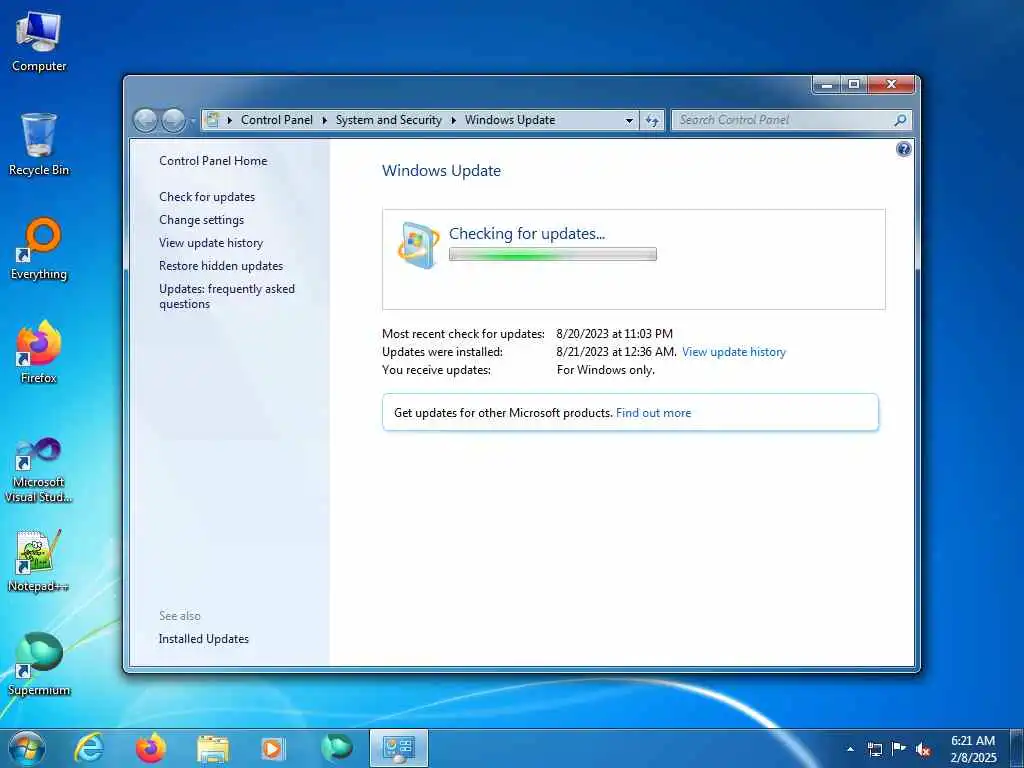Go to System and Security breadcrumb
This screenshot has height=768, width=1024.
tap(389, 120)
